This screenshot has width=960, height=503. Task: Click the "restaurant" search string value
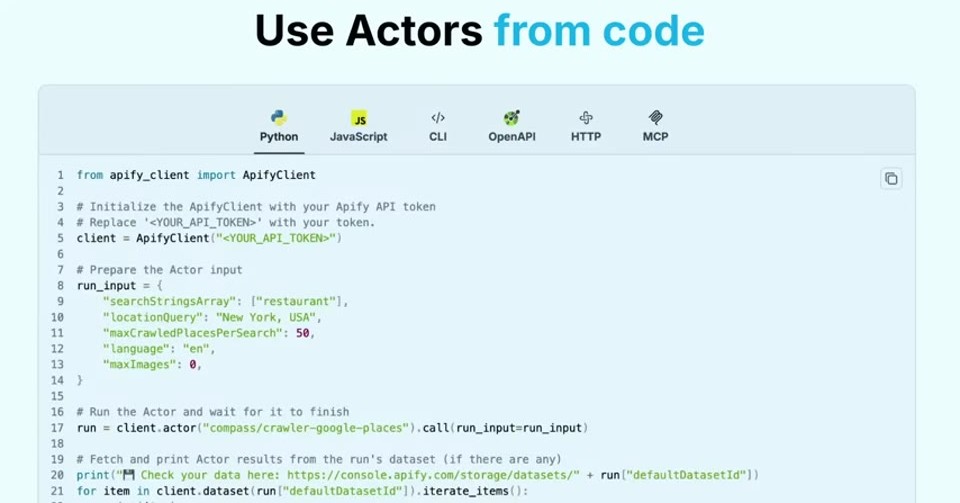(296, 301)
